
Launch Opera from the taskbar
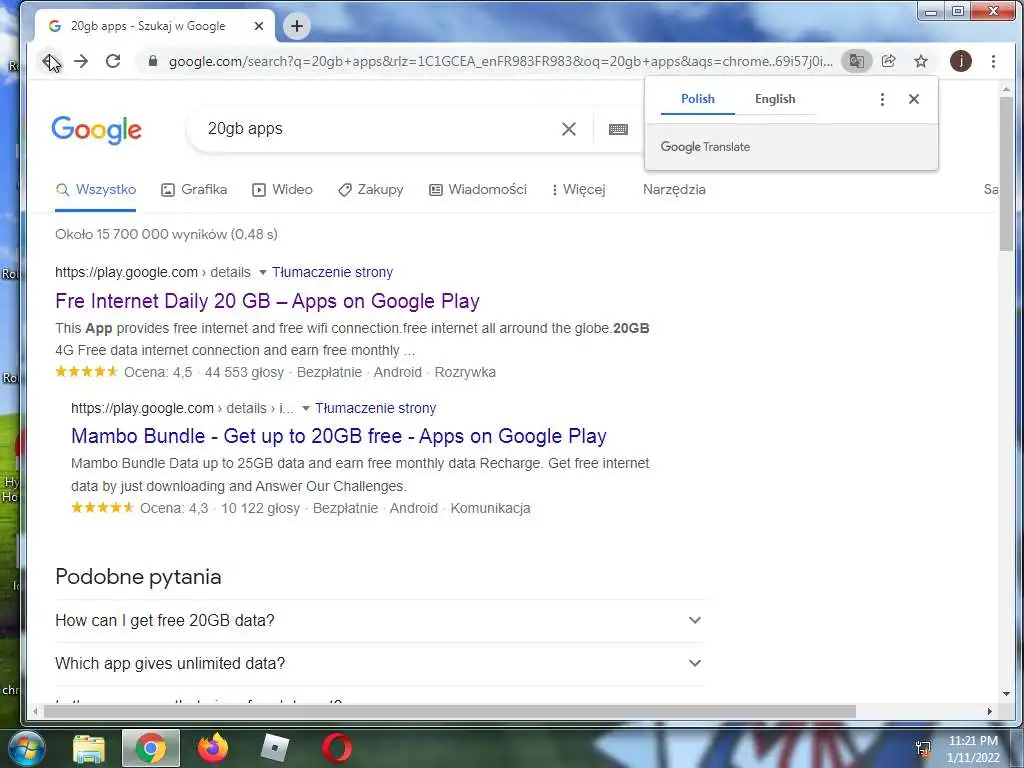click(x=337, y=748)
